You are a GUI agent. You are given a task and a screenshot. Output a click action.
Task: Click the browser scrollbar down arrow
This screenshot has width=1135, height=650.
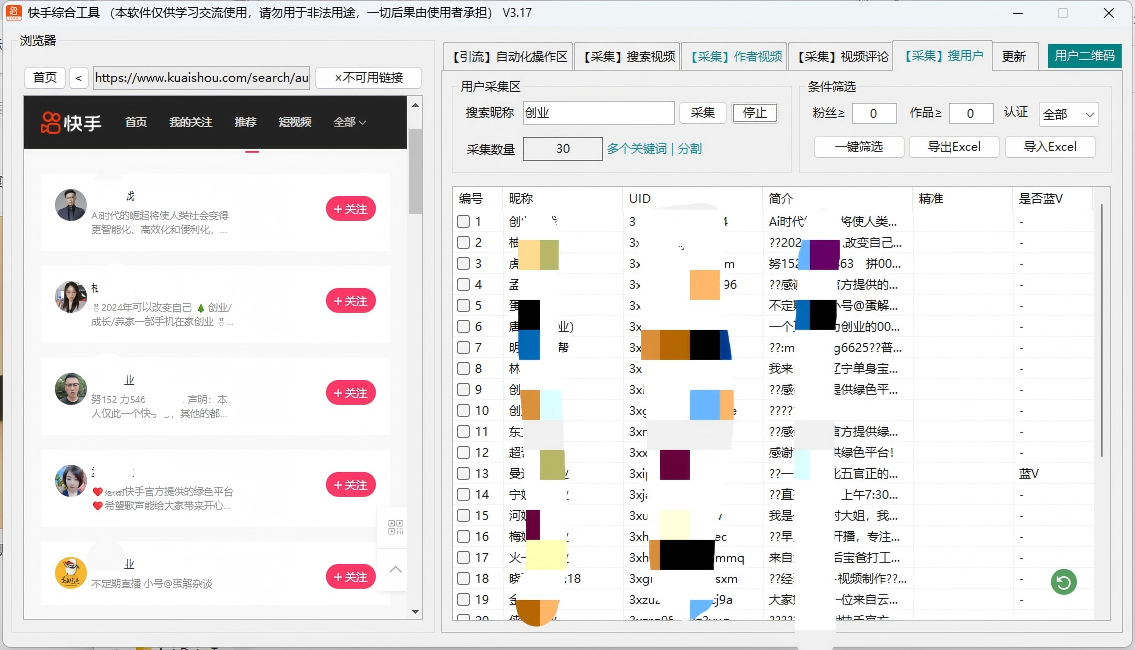415,612
